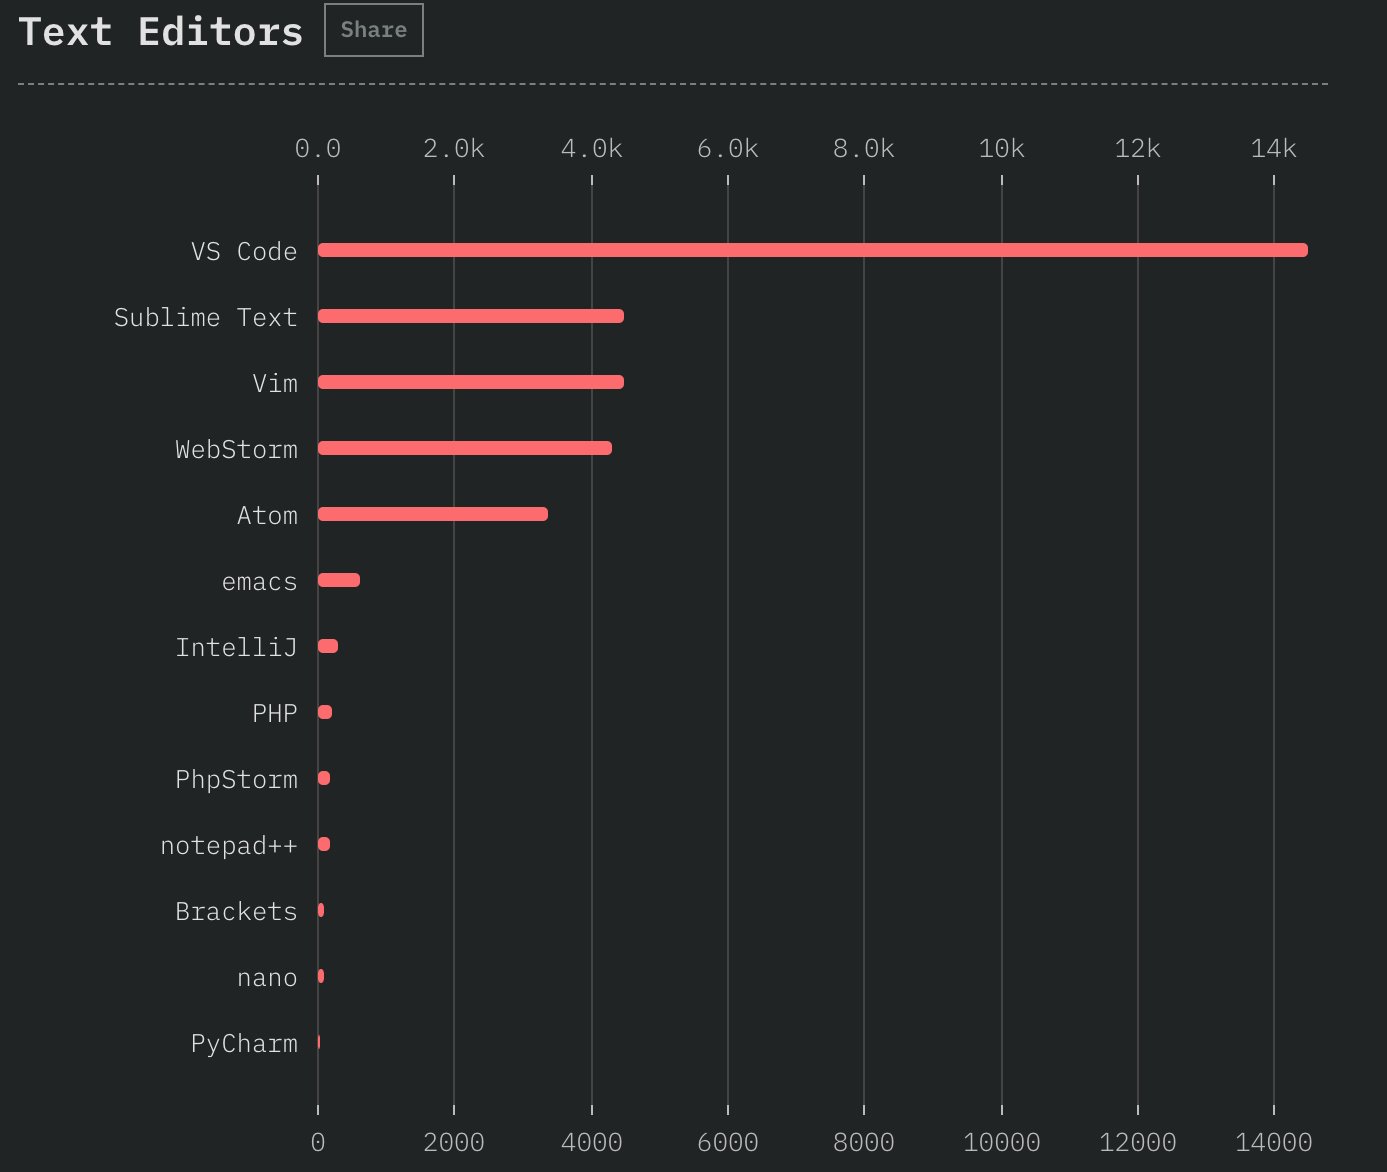Click the emacs label
Viewport: 1387px width, 1172px height.
pyautogui.click(x=260, y=581)
